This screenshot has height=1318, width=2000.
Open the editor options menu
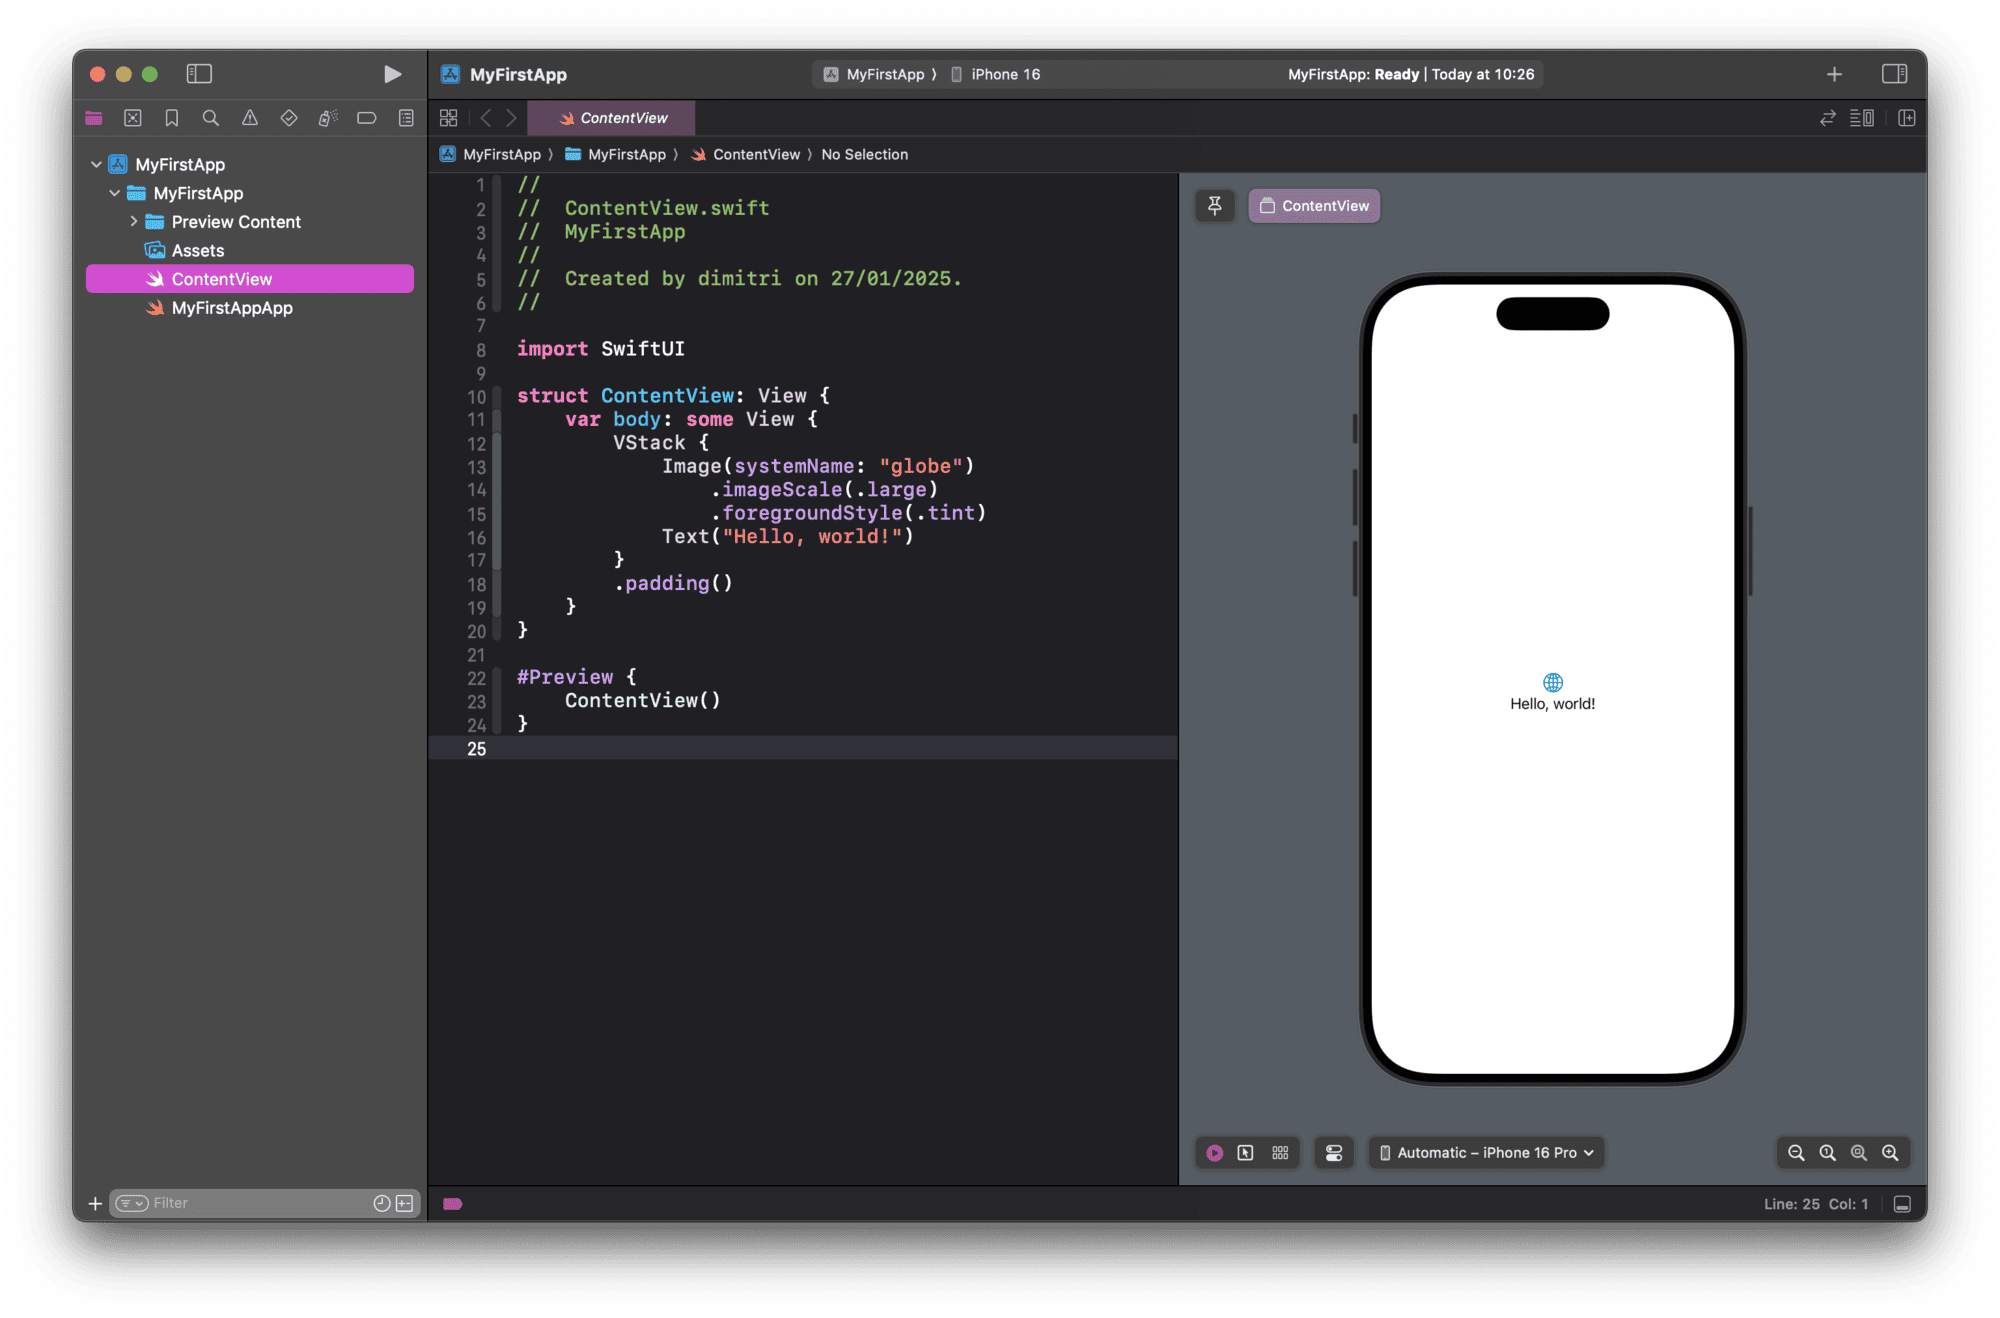pyautogui.click(x=1862, y=118)
